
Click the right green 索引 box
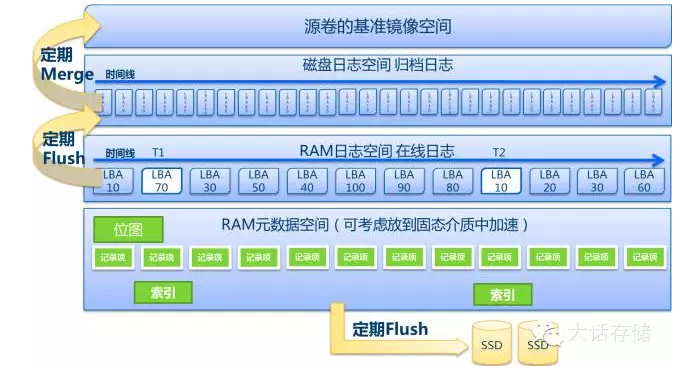tap(502, 295)
